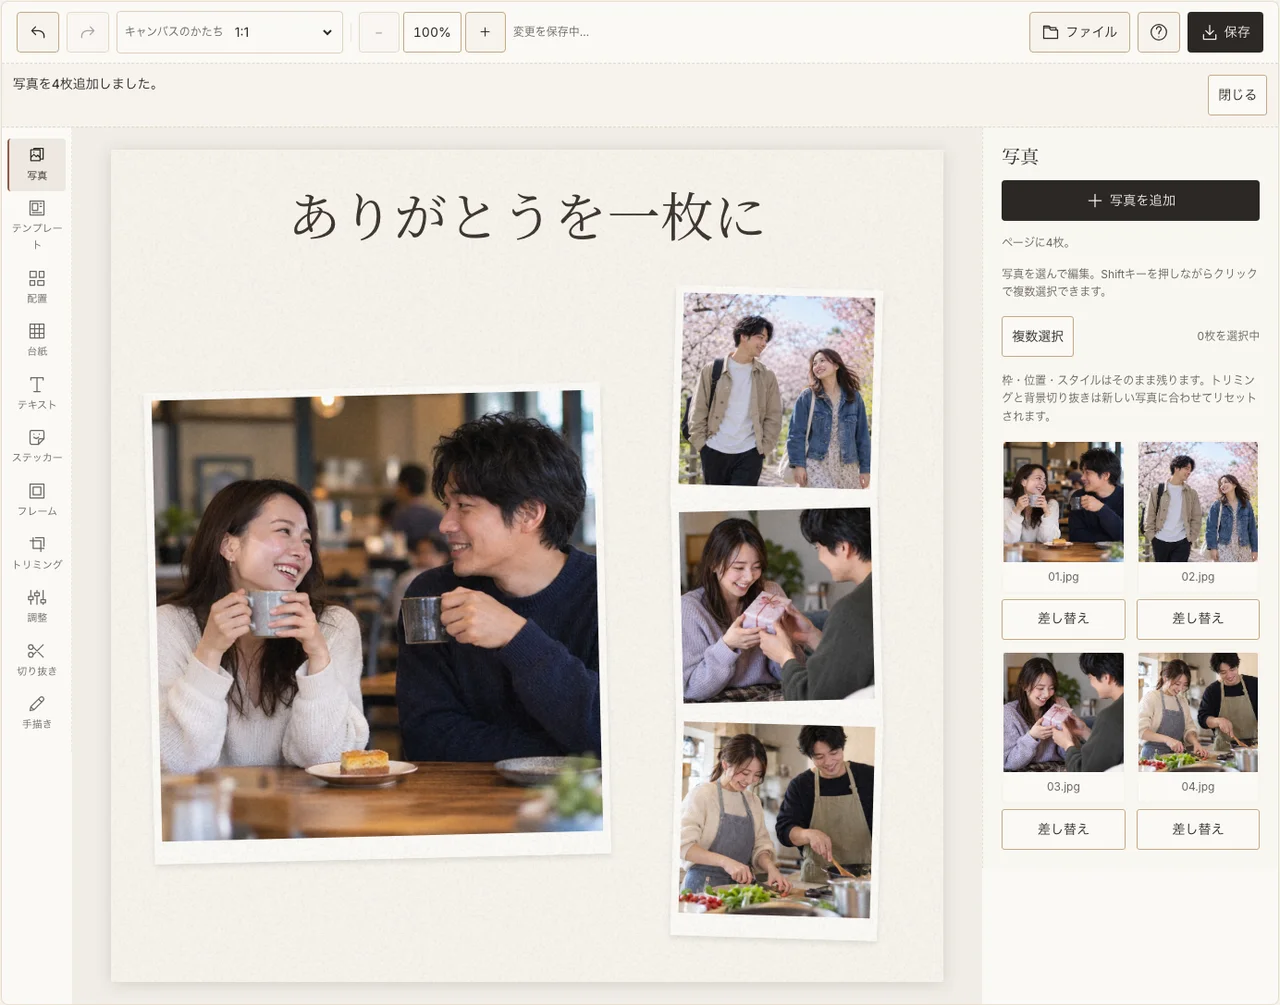Image resolution: width=1280 pixels, height=1005 pixels.
Task: Select the トリミング crop tool
Action: tap(37, 552)
